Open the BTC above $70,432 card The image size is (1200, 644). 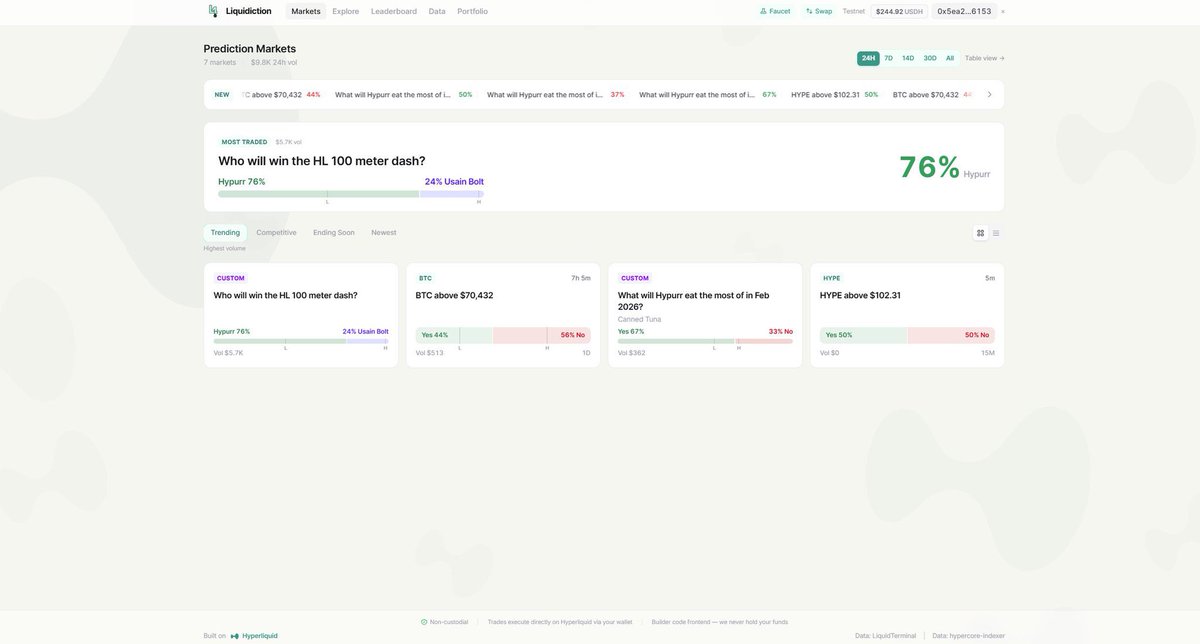click(503, 315)
